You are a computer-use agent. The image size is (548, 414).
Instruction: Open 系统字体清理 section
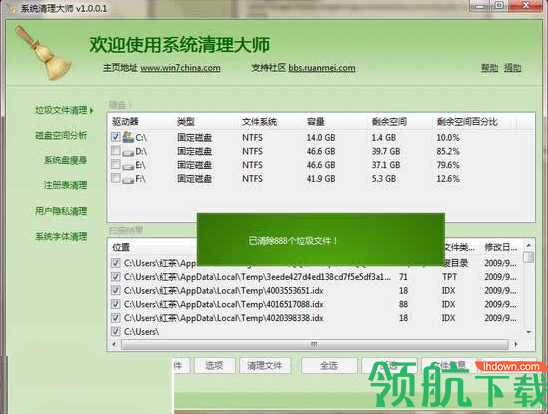[61, 236]
